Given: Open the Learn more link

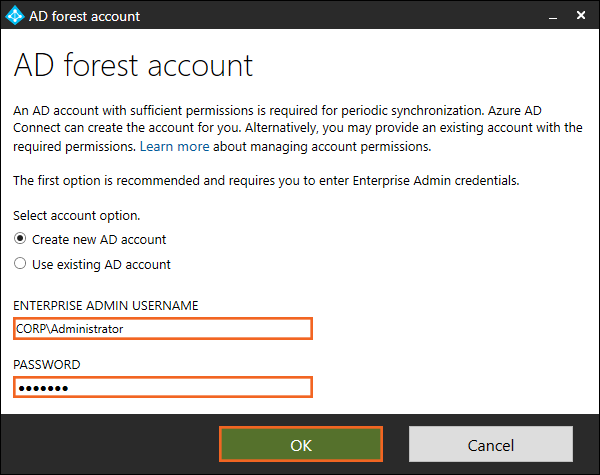Looking at the screenshot, I should [174, 146].
